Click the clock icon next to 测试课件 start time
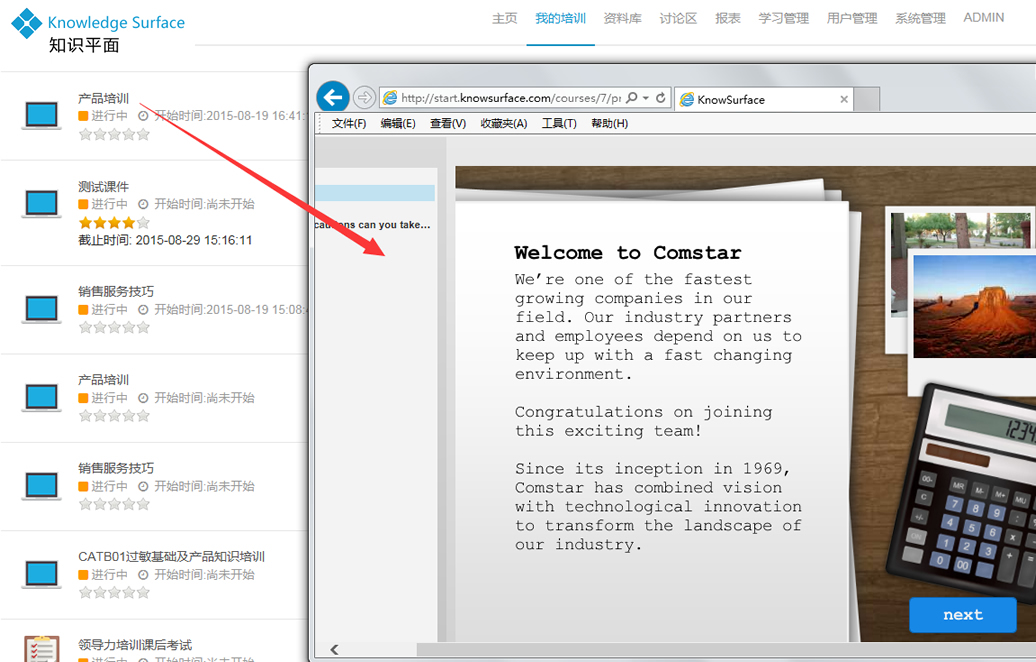This screenshot has height=662, width=1036. coord(143,204)
